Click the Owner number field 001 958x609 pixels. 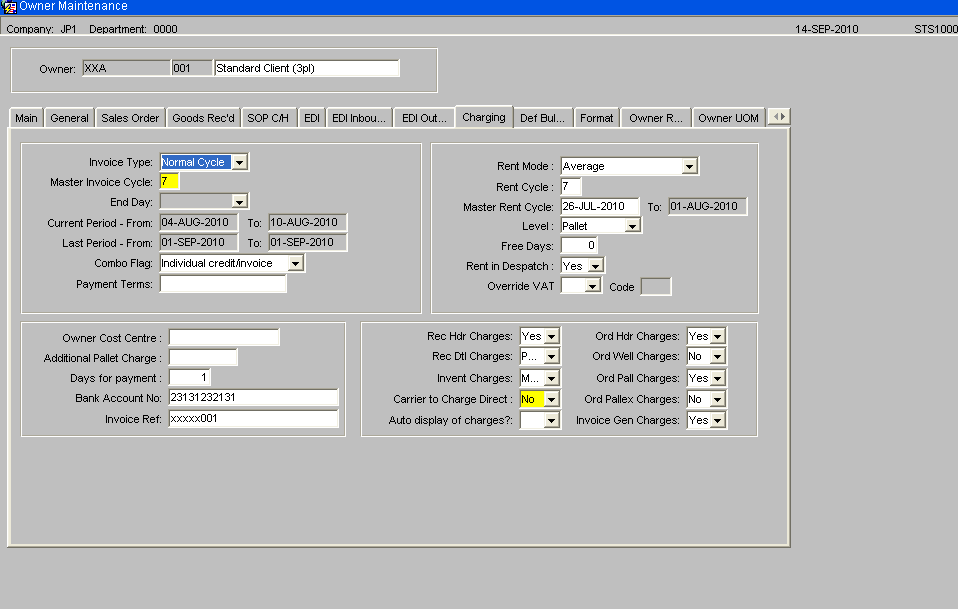point(192,68)
